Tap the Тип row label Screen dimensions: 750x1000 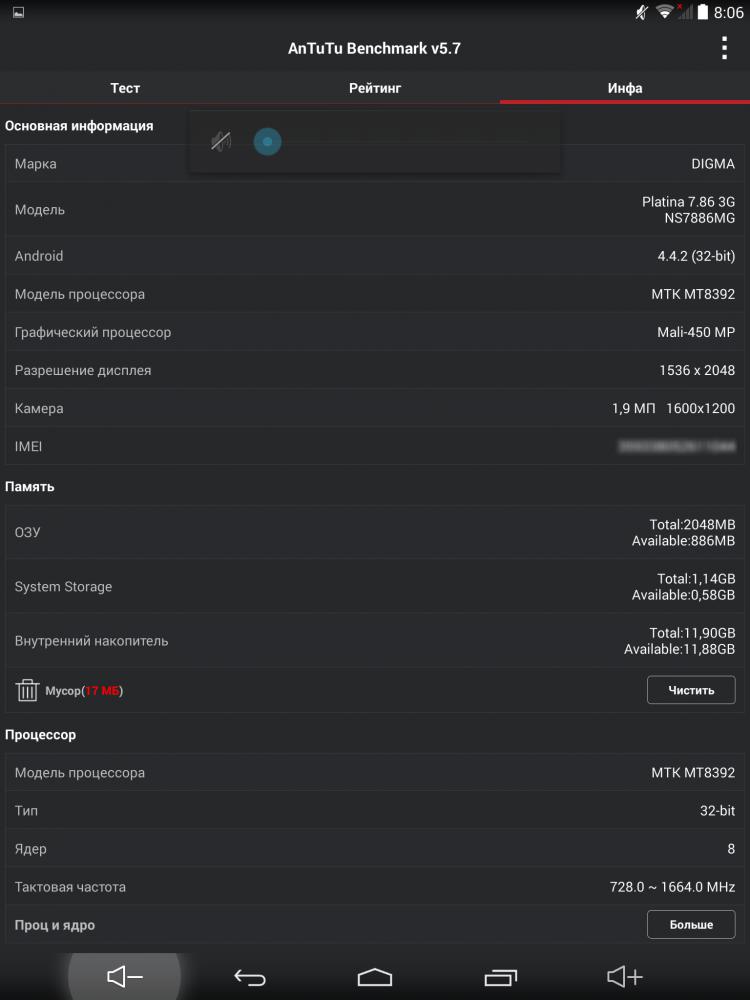click(x=26, y=811)
